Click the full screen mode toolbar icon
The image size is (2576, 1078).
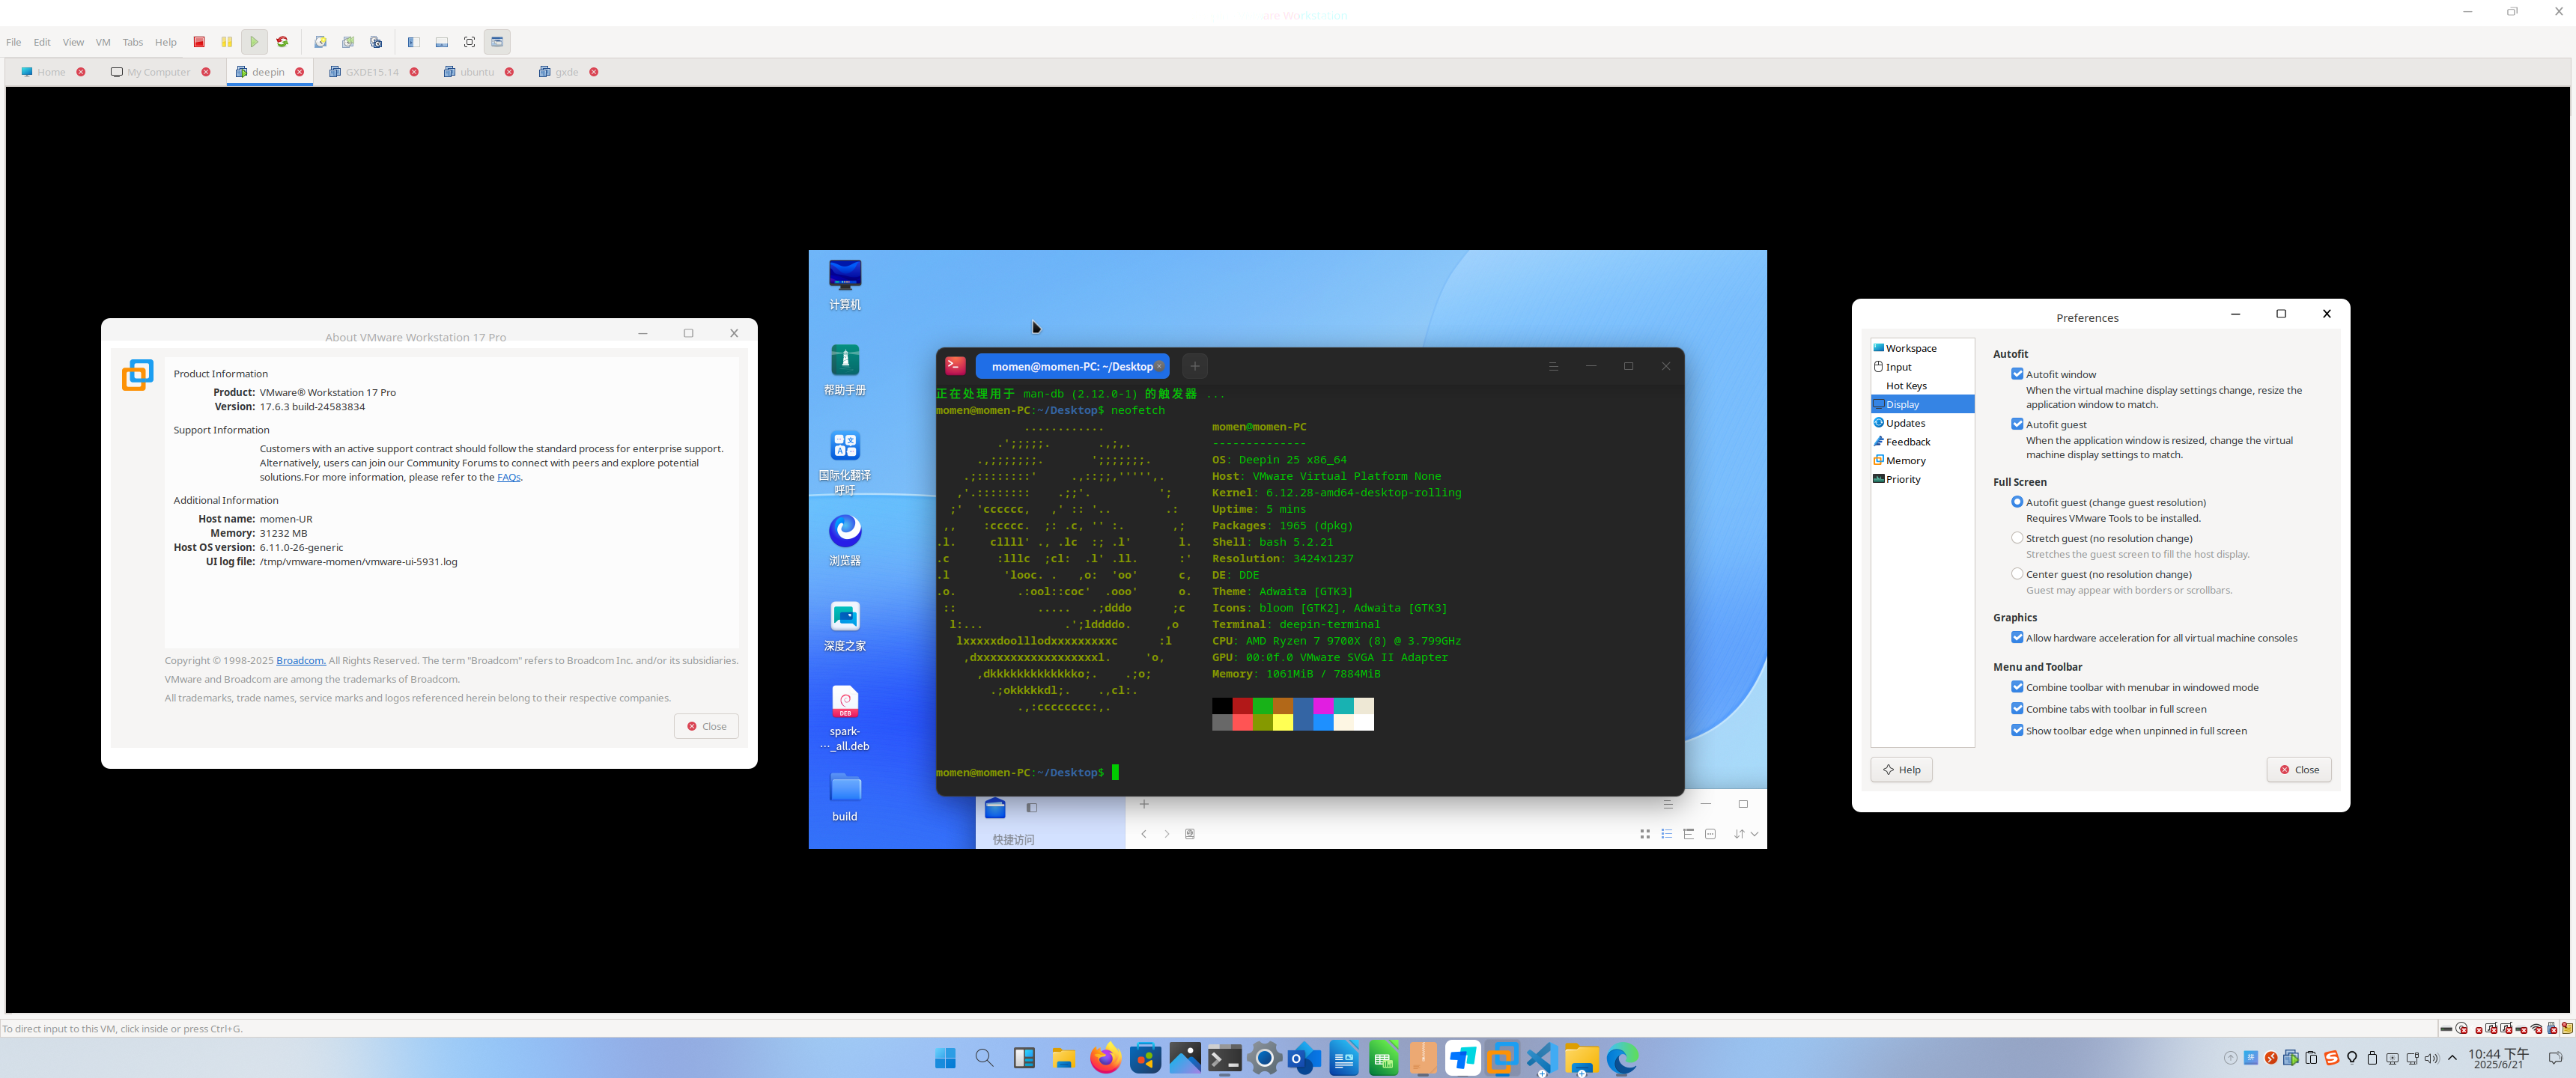pyautogui.click(x=469, y=42)
